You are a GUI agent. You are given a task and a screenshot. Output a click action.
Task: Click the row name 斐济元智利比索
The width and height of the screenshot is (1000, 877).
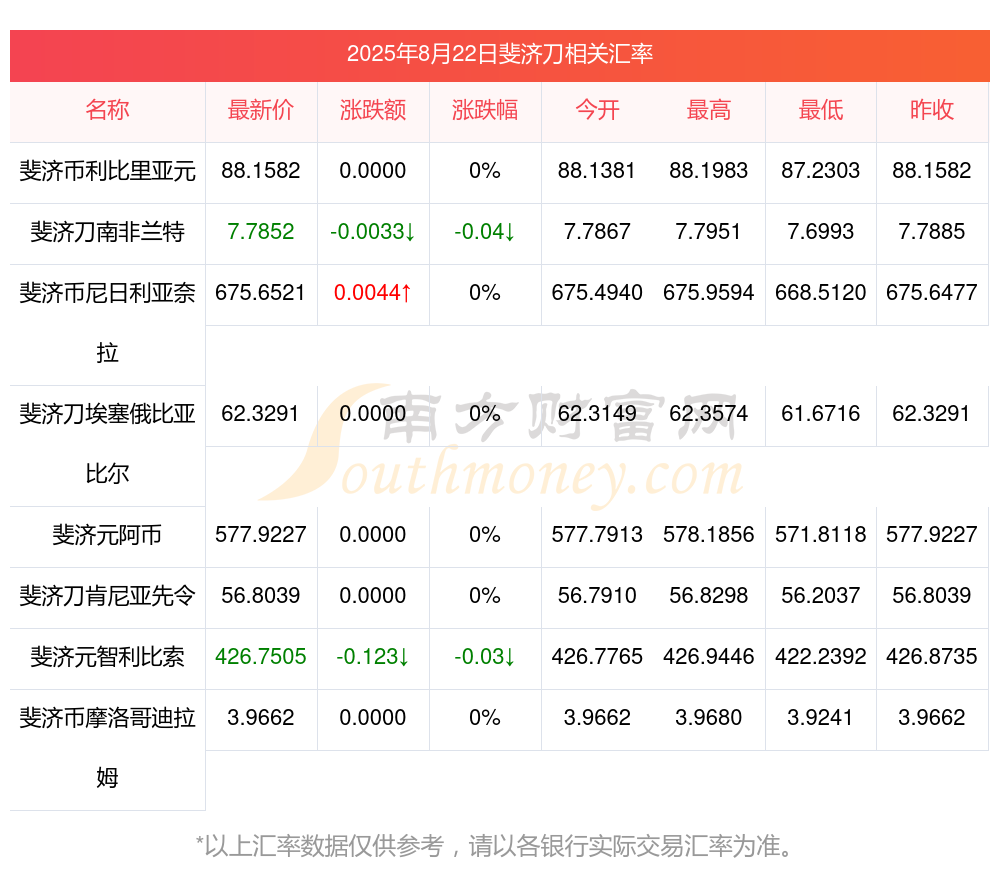pos(107,656)
